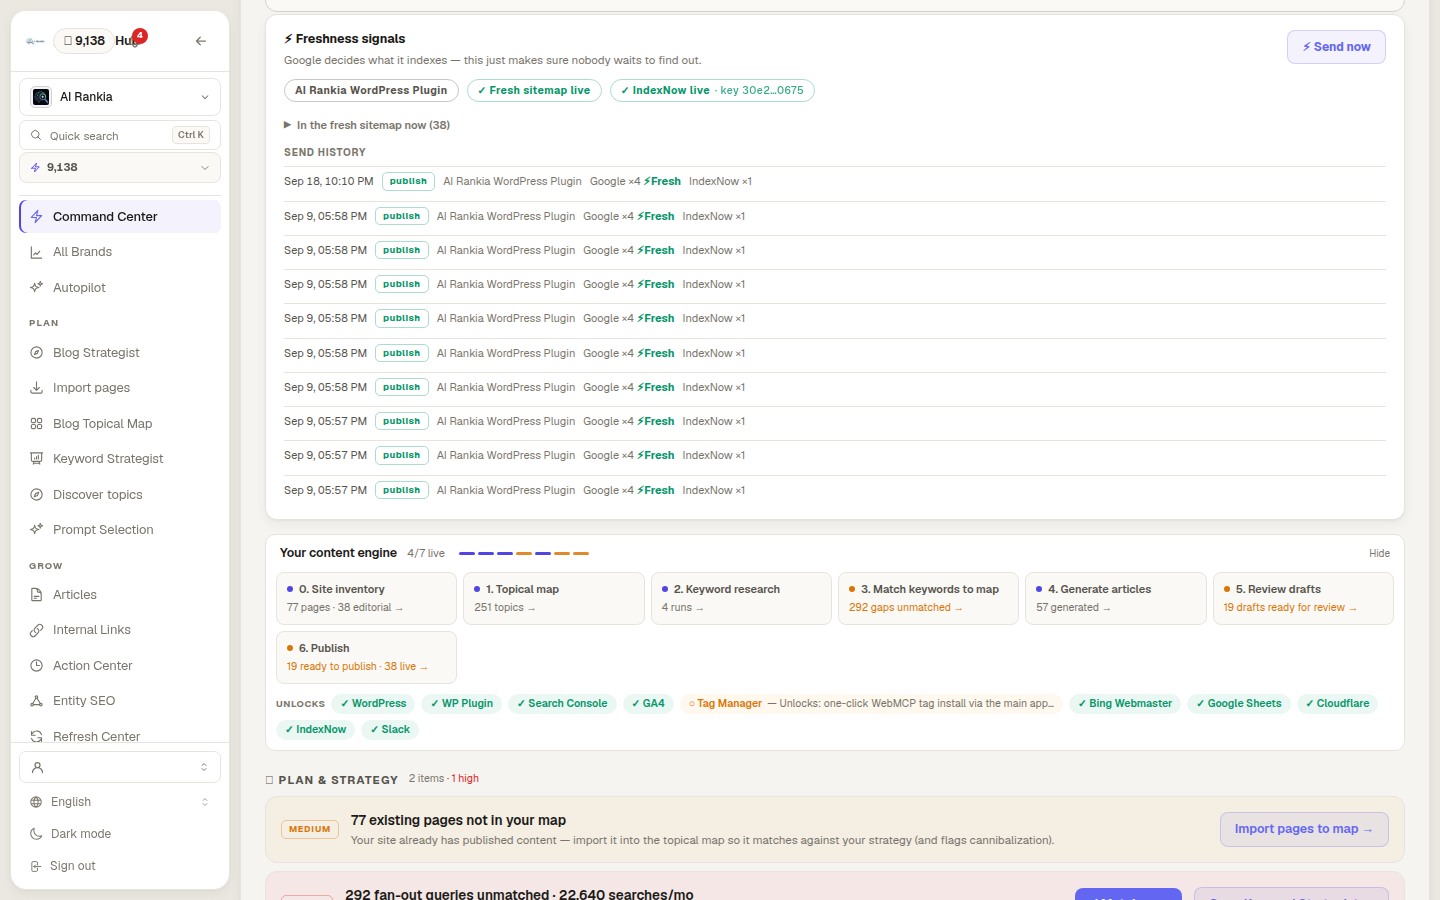Expand 'In the fresh sitemap now (38)'
The width and height of the screenshot is (1440, 900).
[367, 125]
